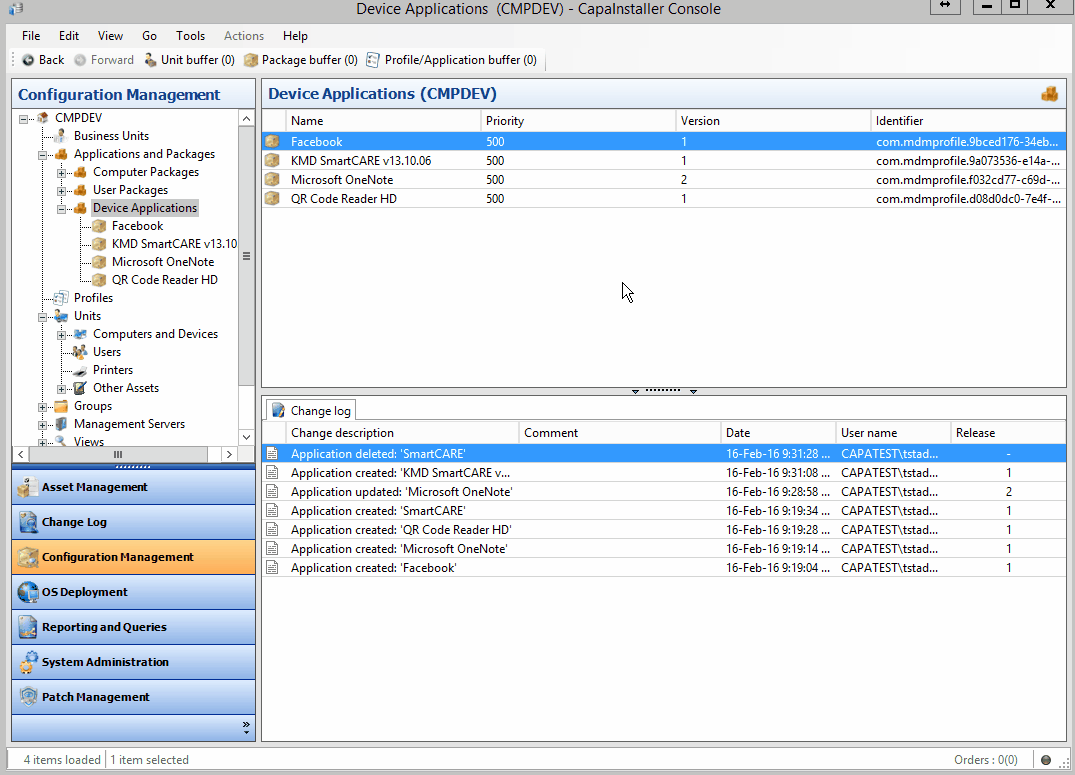Open the Package buffer icon

pyautogui.click(x=251, y=60)
